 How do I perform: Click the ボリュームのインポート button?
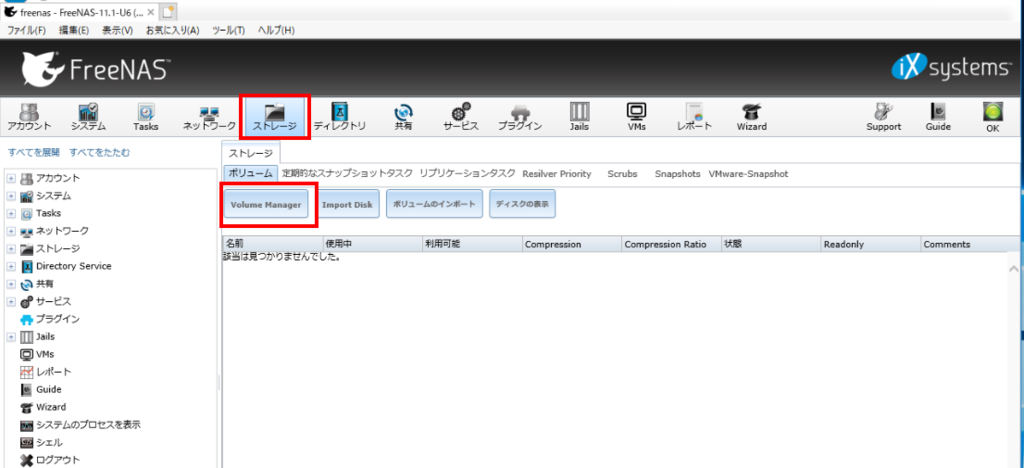(434, 204)
